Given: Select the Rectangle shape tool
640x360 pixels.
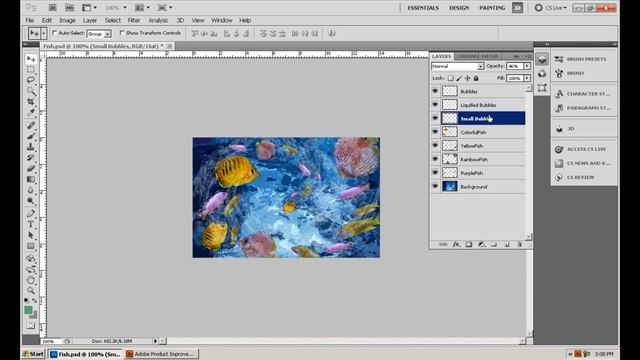Looking at the screenshot, I should (x=31, y=246).
